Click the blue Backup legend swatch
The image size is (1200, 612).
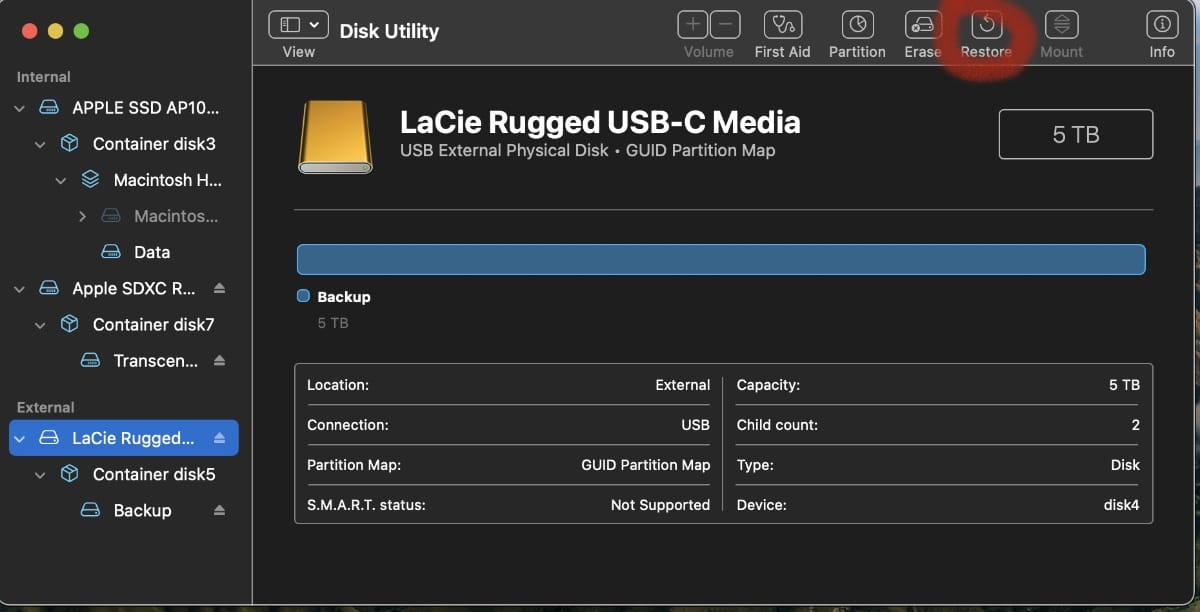pyautogui.click(x=303, y=296)
